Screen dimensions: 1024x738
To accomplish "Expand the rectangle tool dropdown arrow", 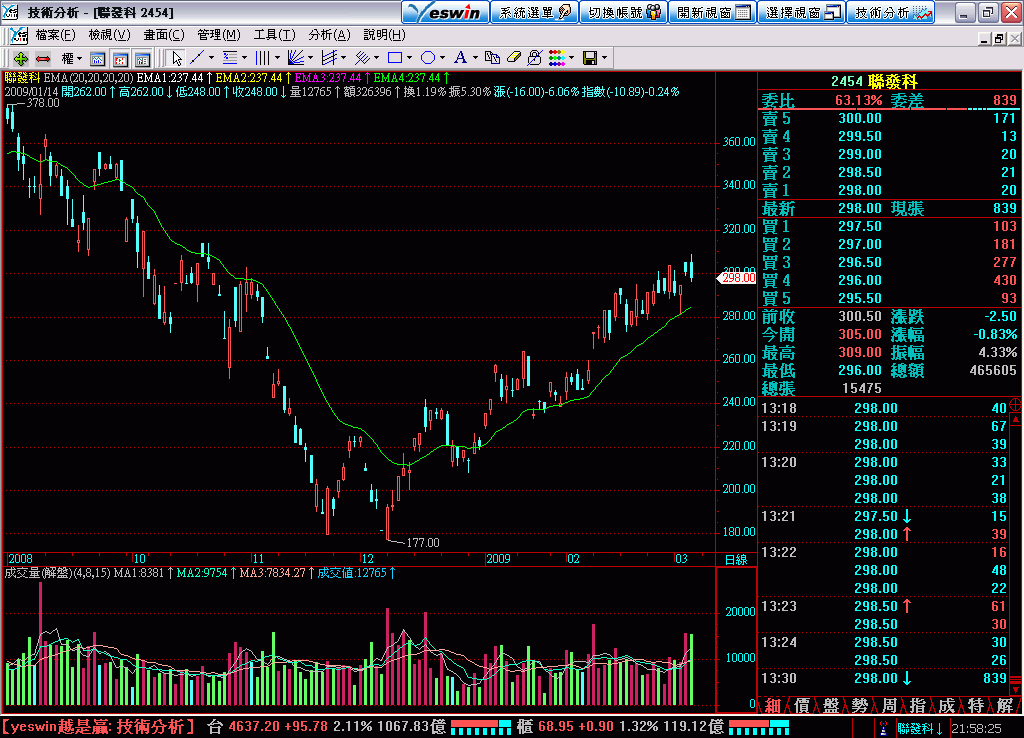I will (x=409, y=58).
